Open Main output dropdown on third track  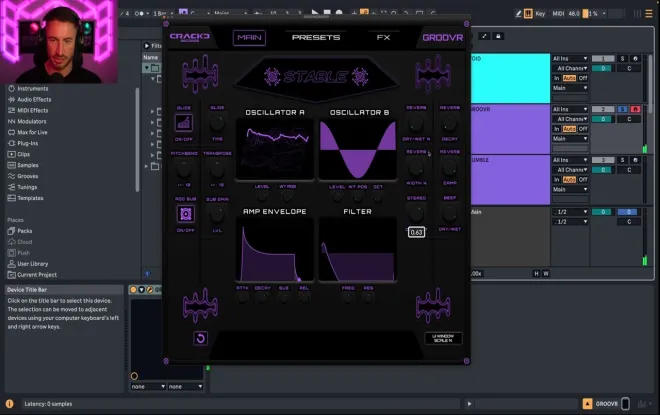[570, 189]
